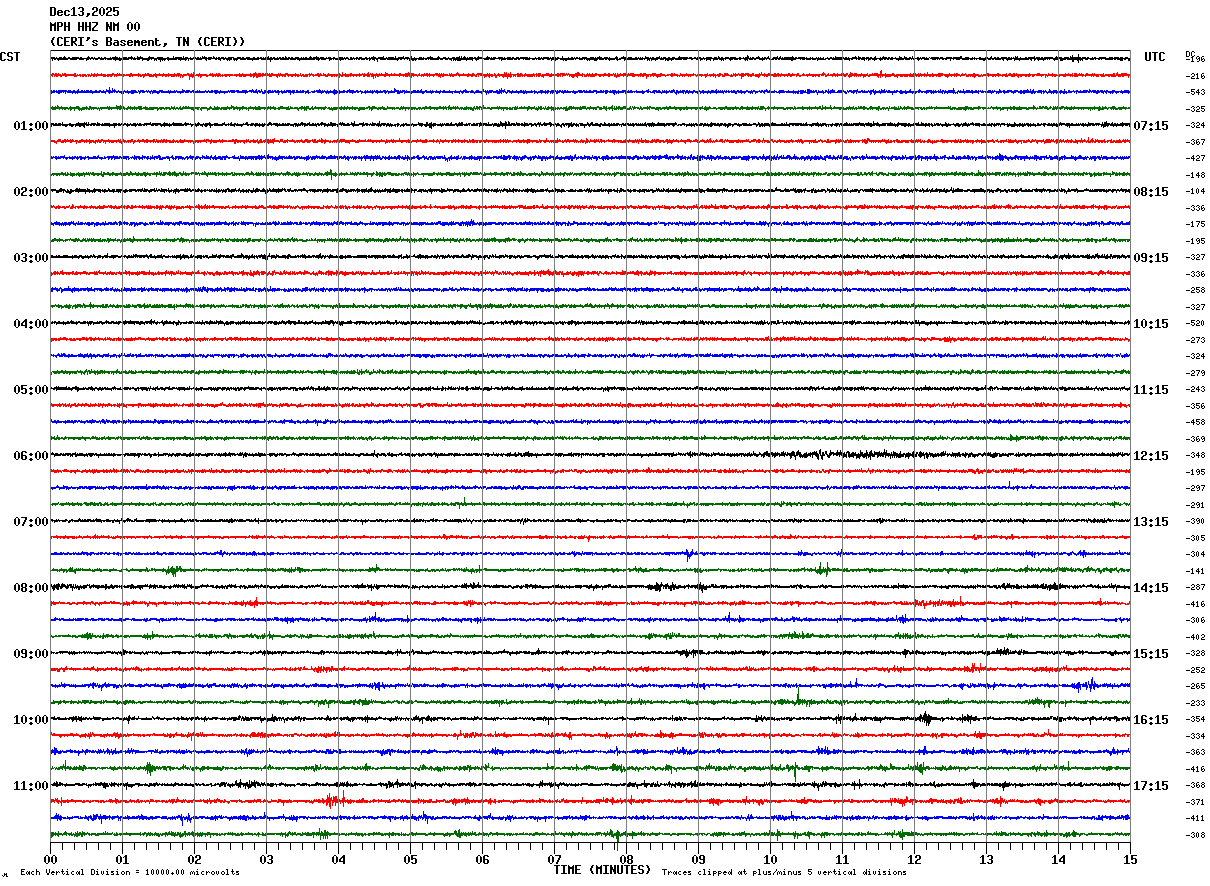Select the bottom minute axis tick '14'
The image size is (1210, 886).
pyautogui.click(x=1058, y=859)
